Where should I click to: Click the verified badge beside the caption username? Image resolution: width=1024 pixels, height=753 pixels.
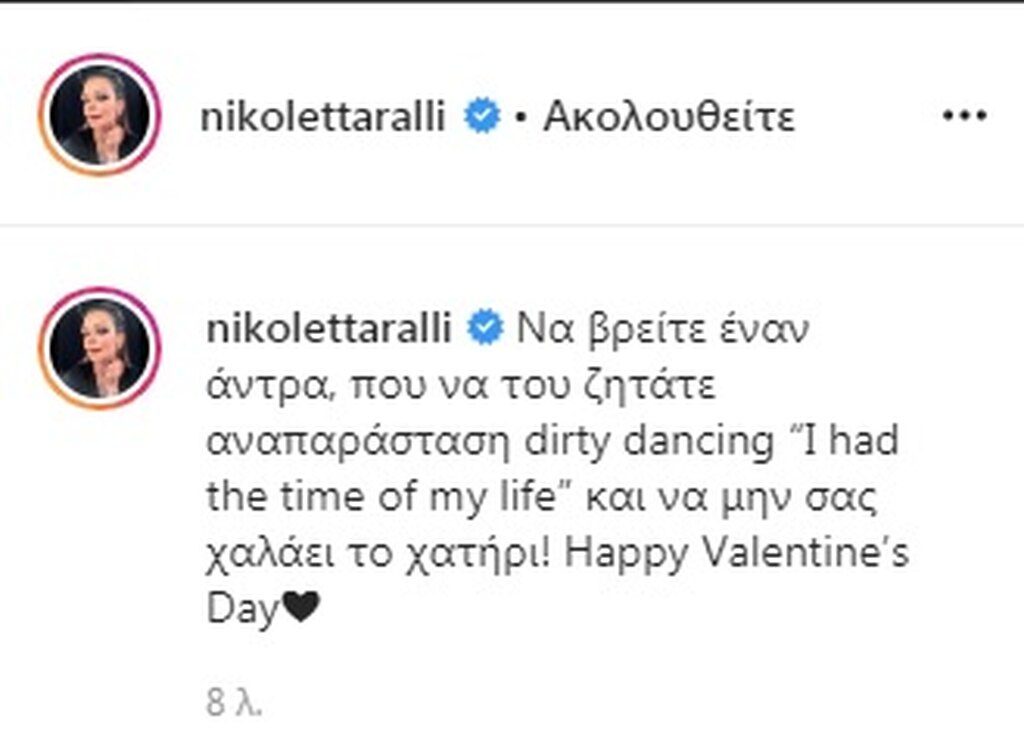click(x=486, y=330)
